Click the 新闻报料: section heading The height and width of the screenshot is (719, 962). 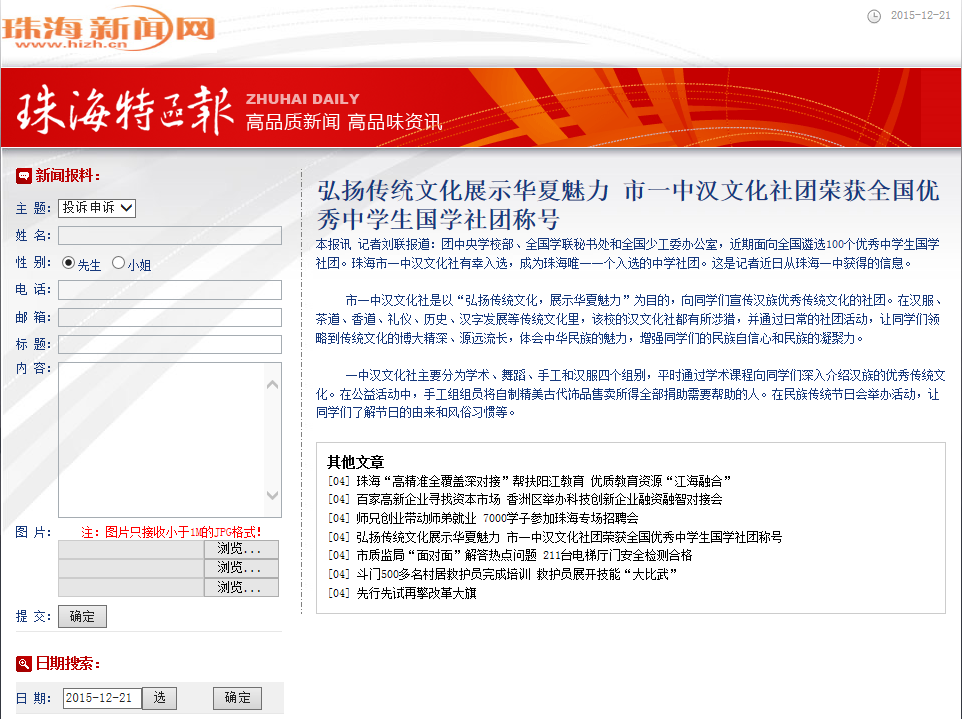click(x=67, y=176)
